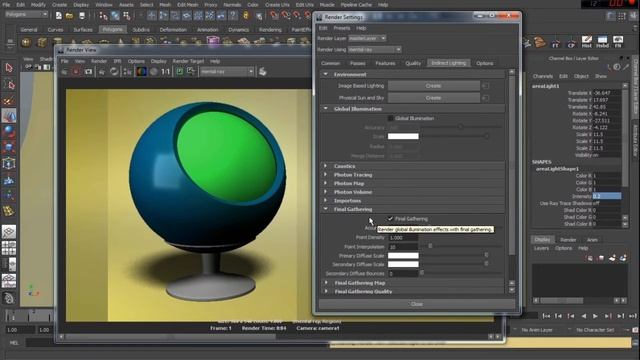Select the arrow selection tool in toolbox

[x=9, y=68]
